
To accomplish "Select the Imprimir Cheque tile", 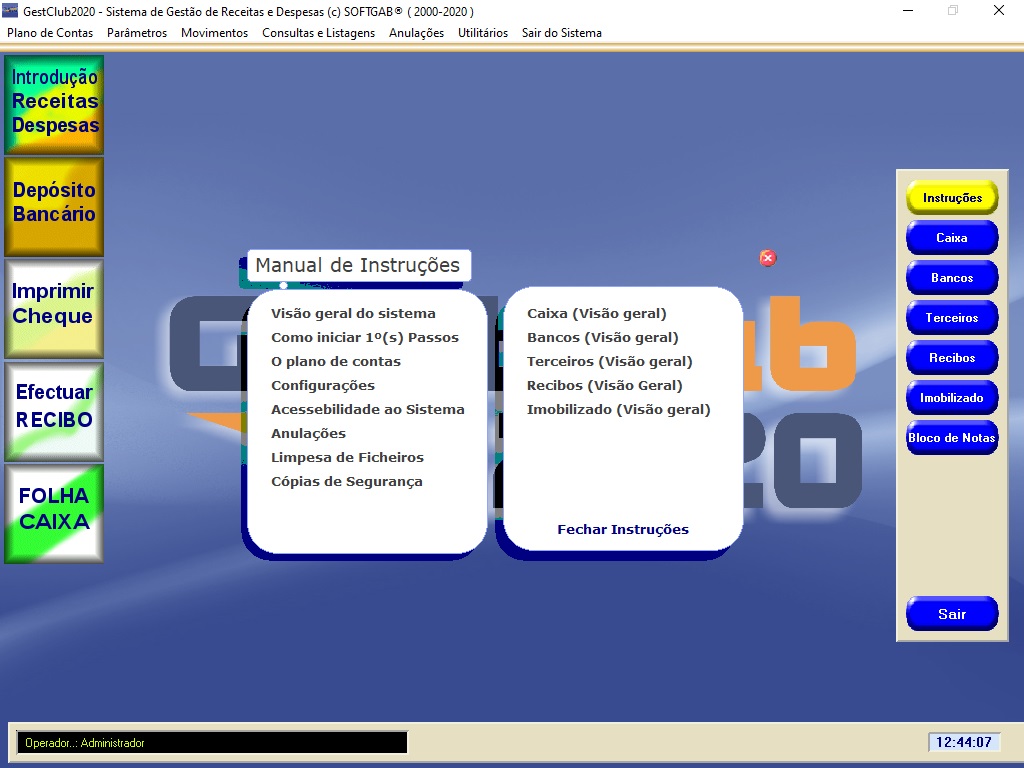I will pos(54,307).
